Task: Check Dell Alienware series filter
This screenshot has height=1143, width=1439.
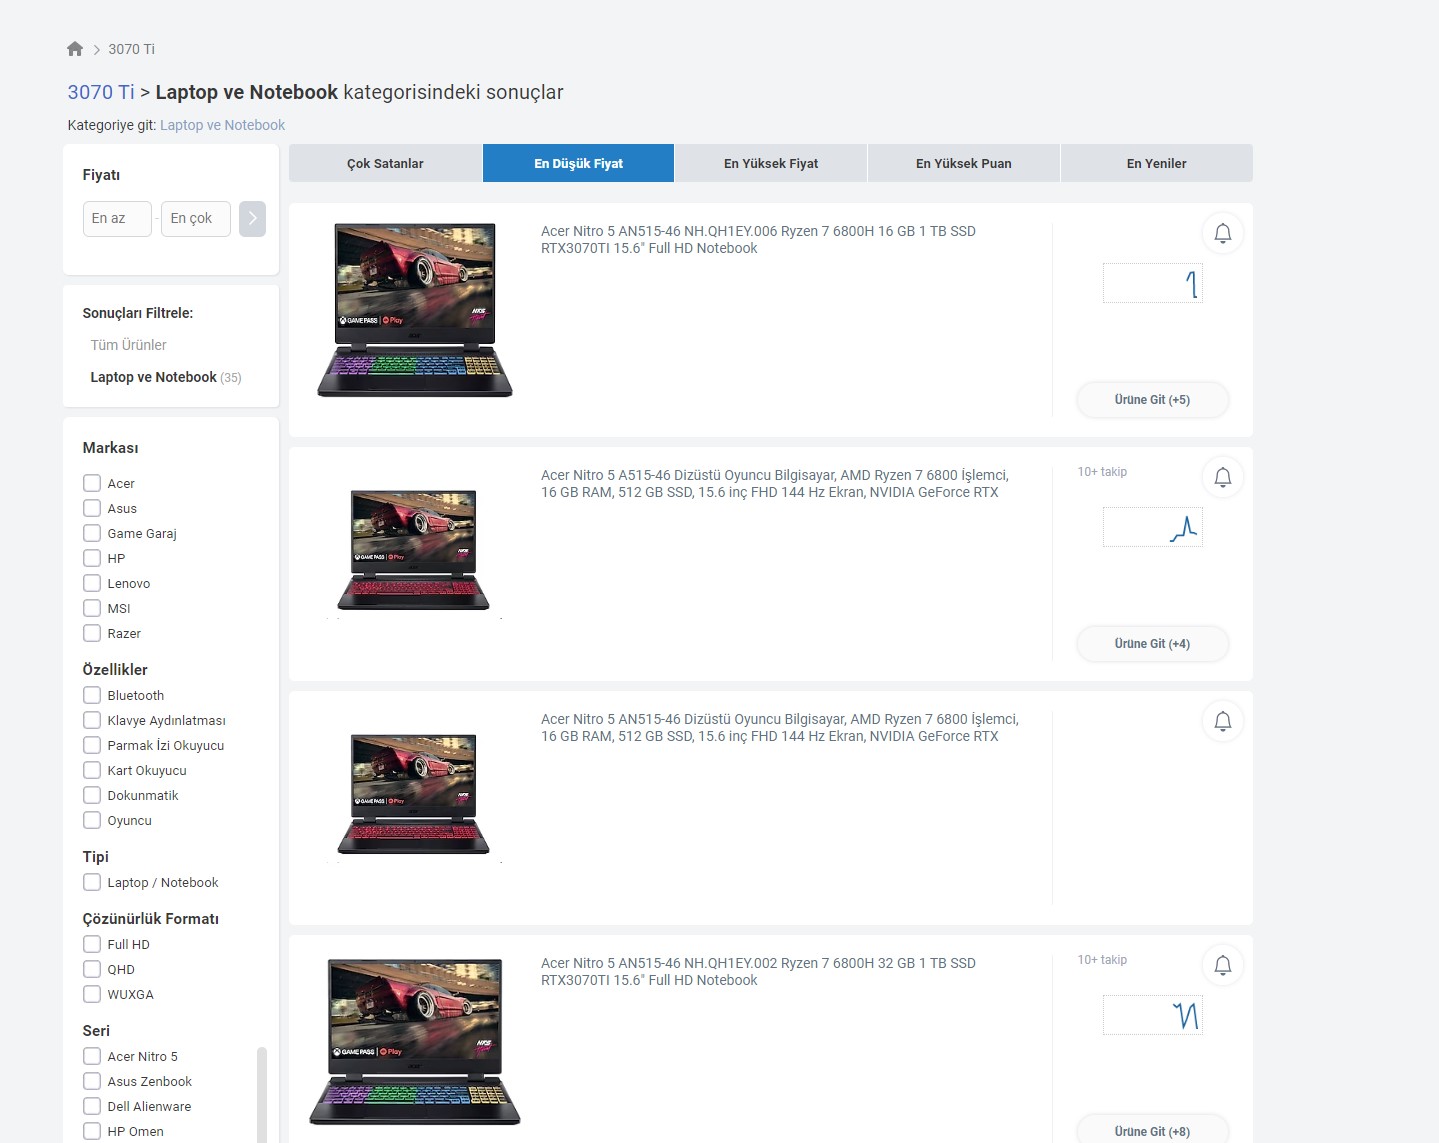Action: pyautogui.click(x=92, y=1106)
